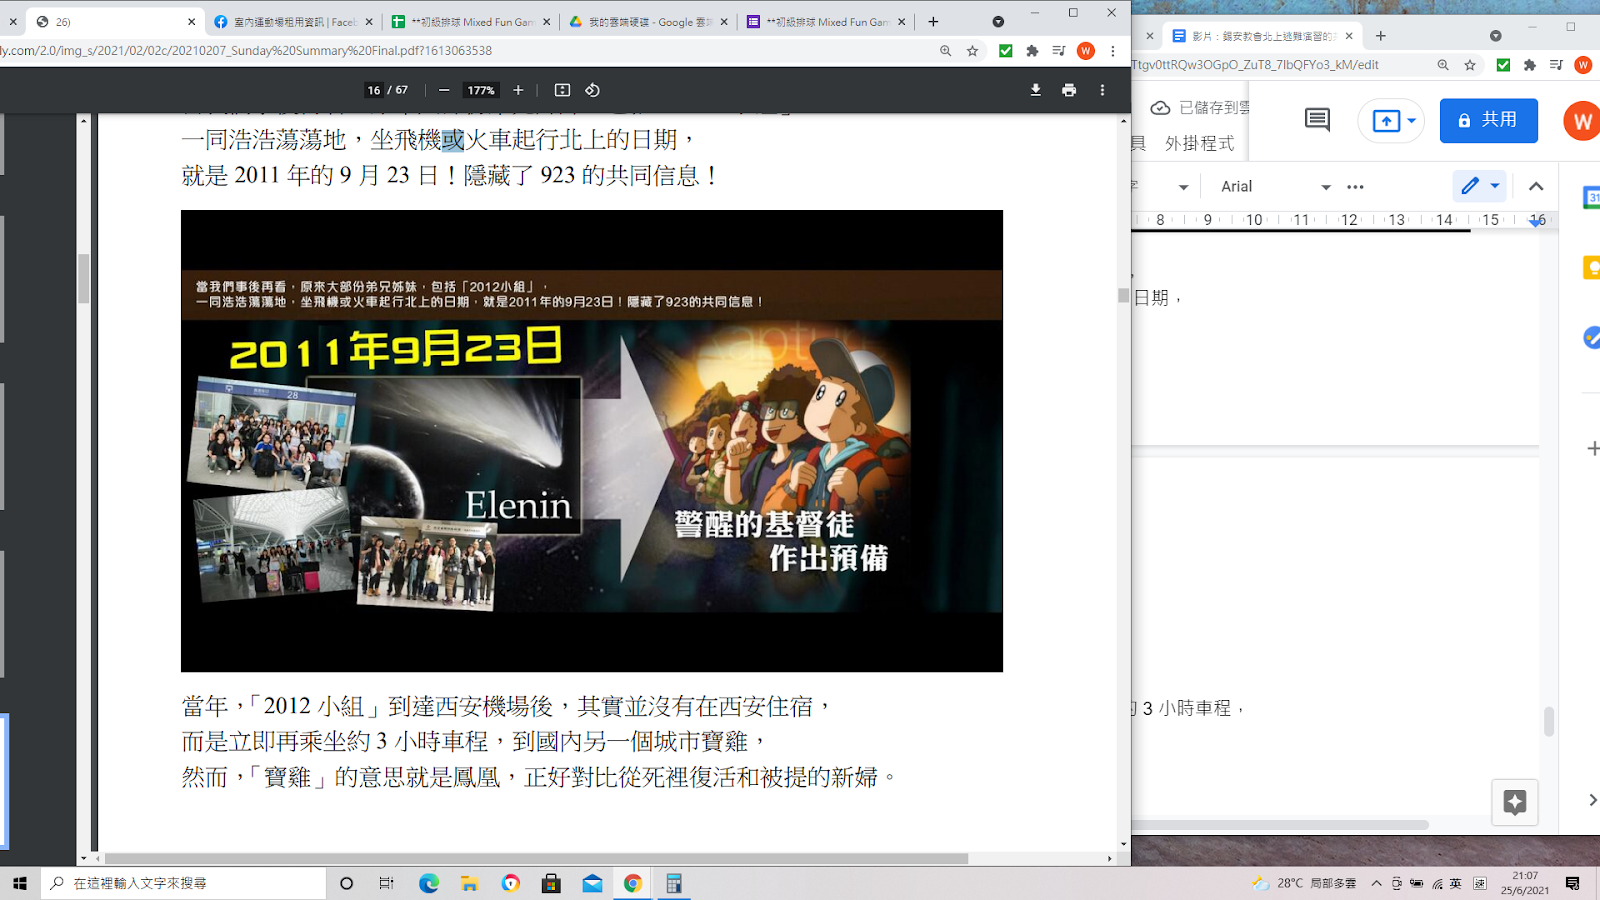Open tab search dropdown in PDF window
This screenshot has width=1600, height=900.
point(998,22)
